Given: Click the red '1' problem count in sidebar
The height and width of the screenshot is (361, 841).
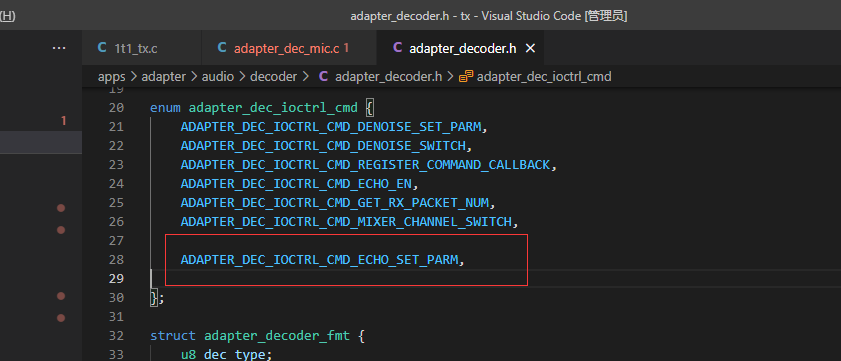Looking at the screenshot, I should pyautogui.click(x=63, y=121).
